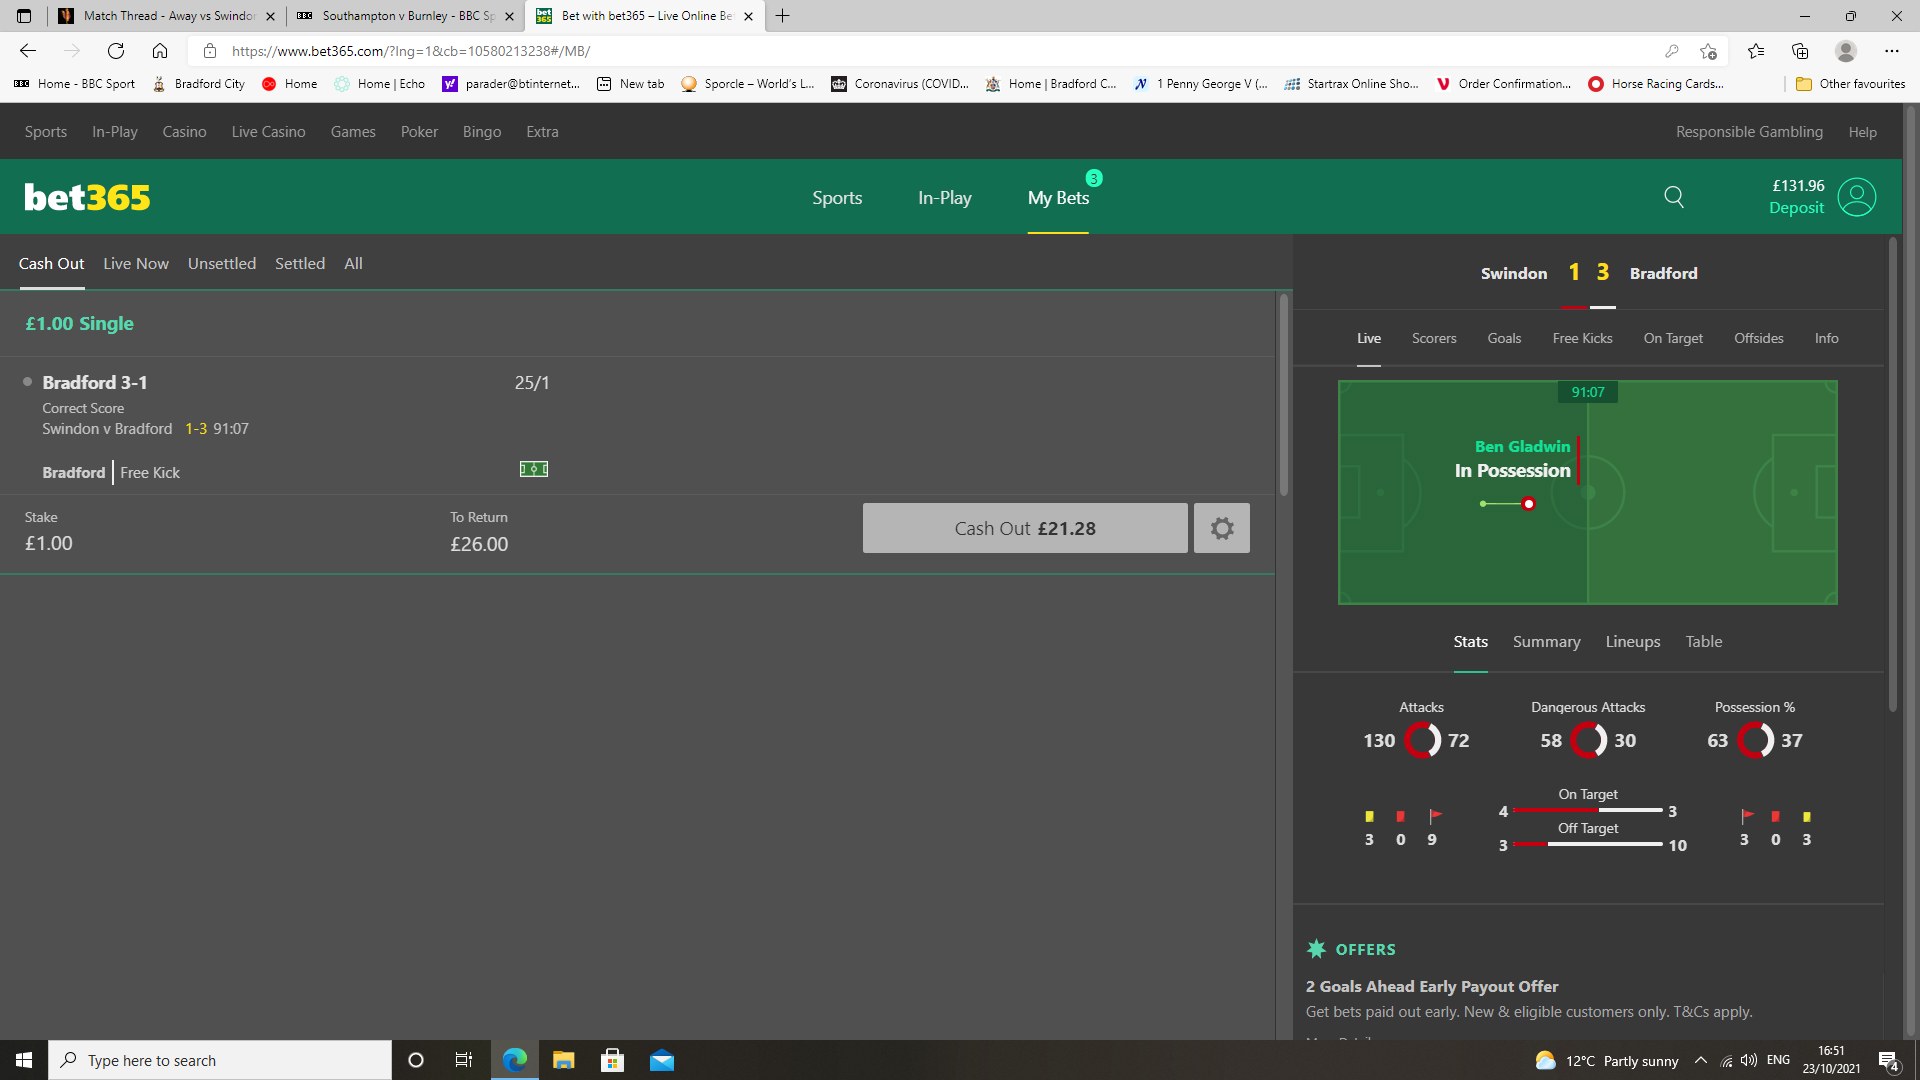Open Sports in green header
The height and width of the screenshot is (1080, 1920).
click(x=837, y=197)
